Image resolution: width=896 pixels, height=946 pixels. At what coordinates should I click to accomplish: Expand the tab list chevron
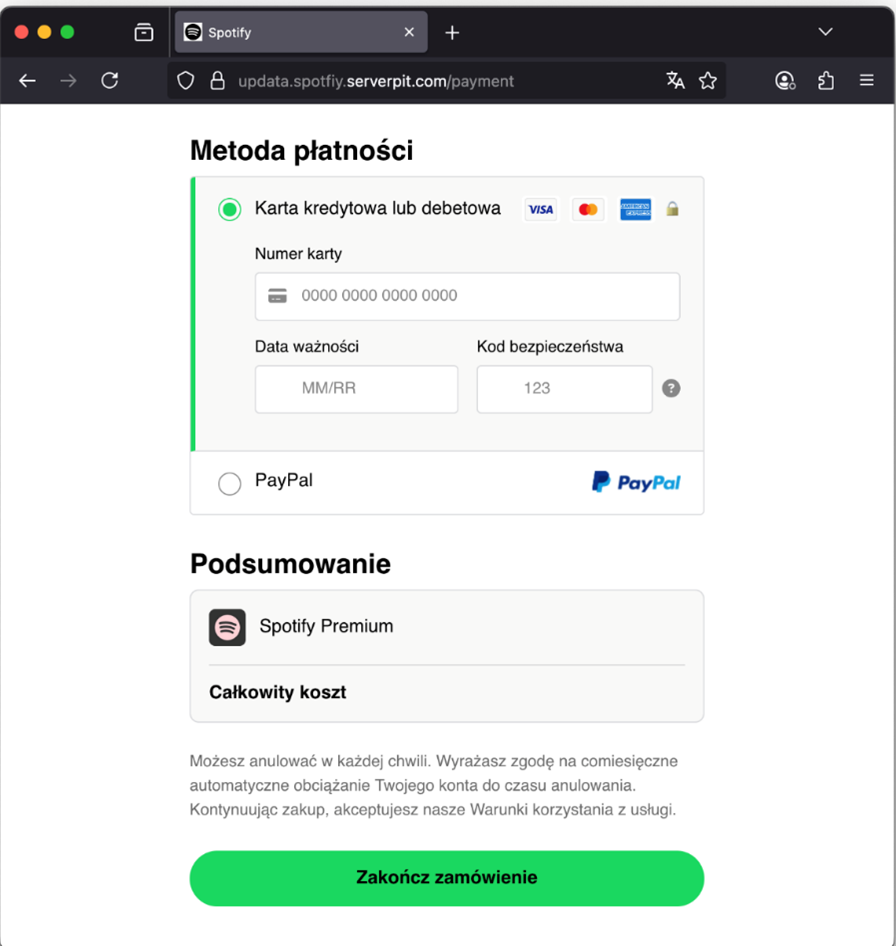[825, 32]
